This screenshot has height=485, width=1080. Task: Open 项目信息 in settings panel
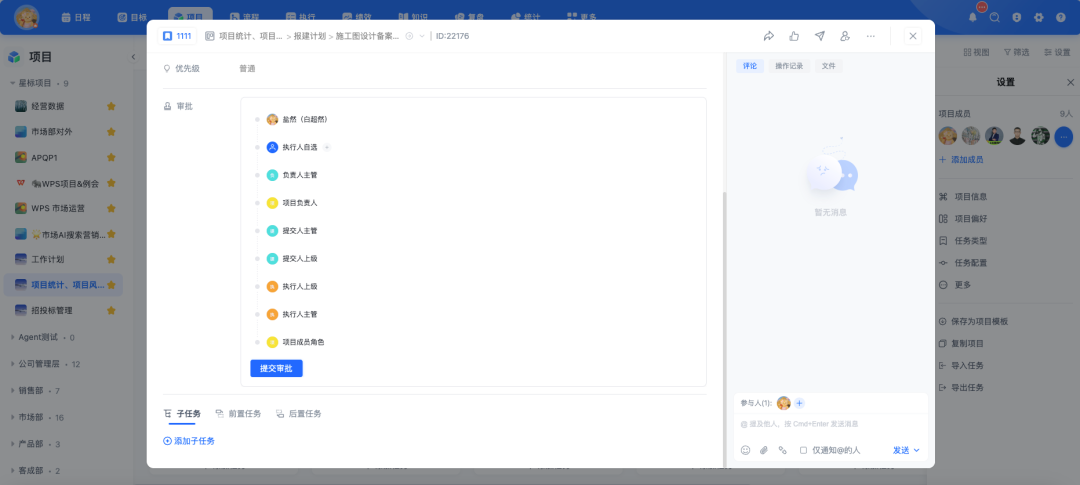pos(963,196)
